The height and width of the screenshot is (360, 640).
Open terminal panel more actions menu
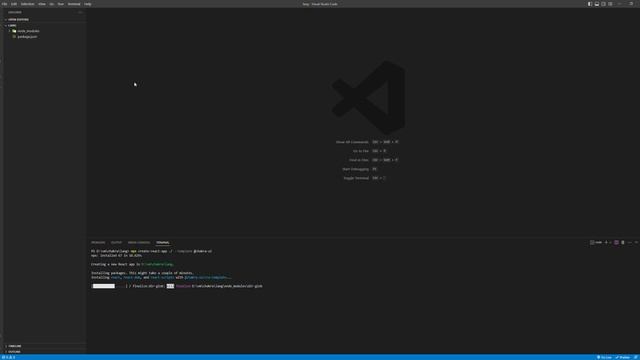[x=629, y=242]
